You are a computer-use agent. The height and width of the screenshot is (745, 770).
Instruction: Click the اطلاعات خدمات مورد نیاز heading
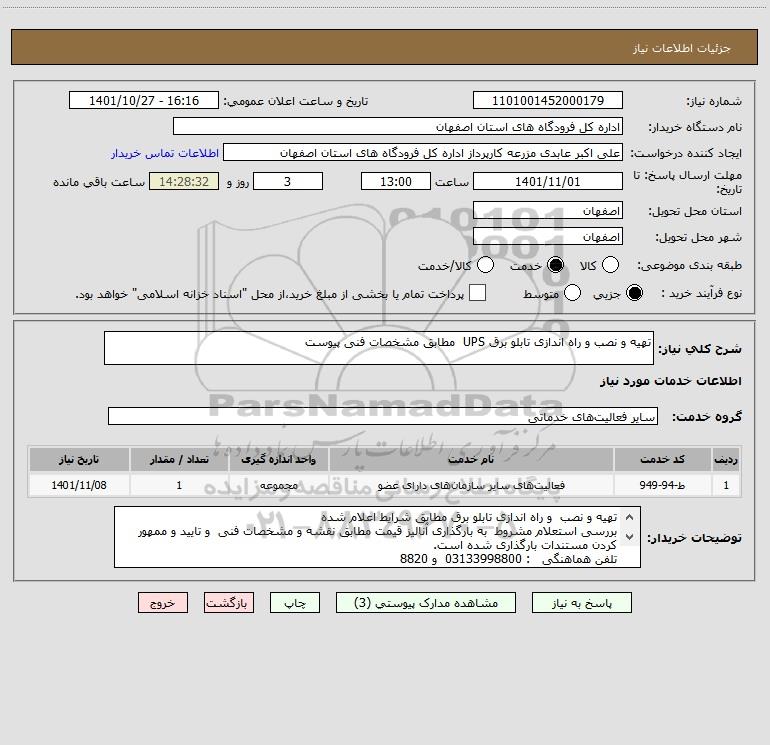coord(670,381)
